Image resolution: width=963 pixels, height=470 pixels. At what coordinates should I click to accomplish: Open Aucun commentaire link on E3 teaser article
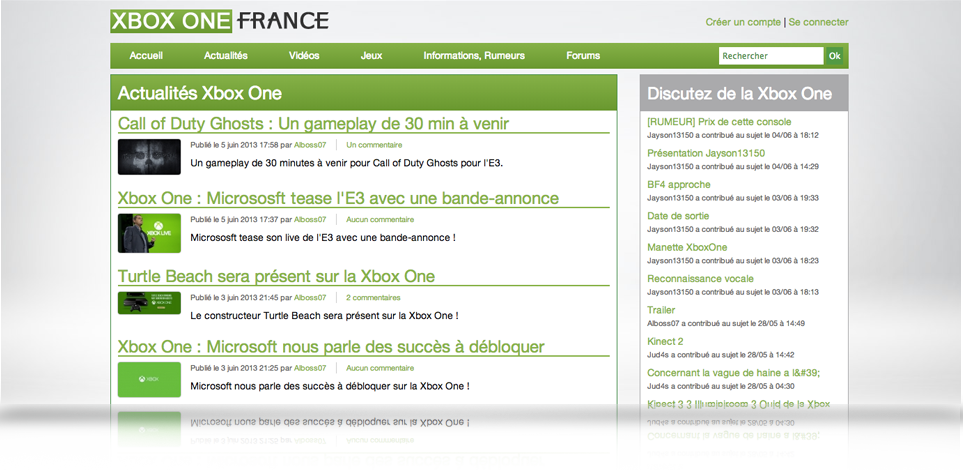tap(380, 219)
